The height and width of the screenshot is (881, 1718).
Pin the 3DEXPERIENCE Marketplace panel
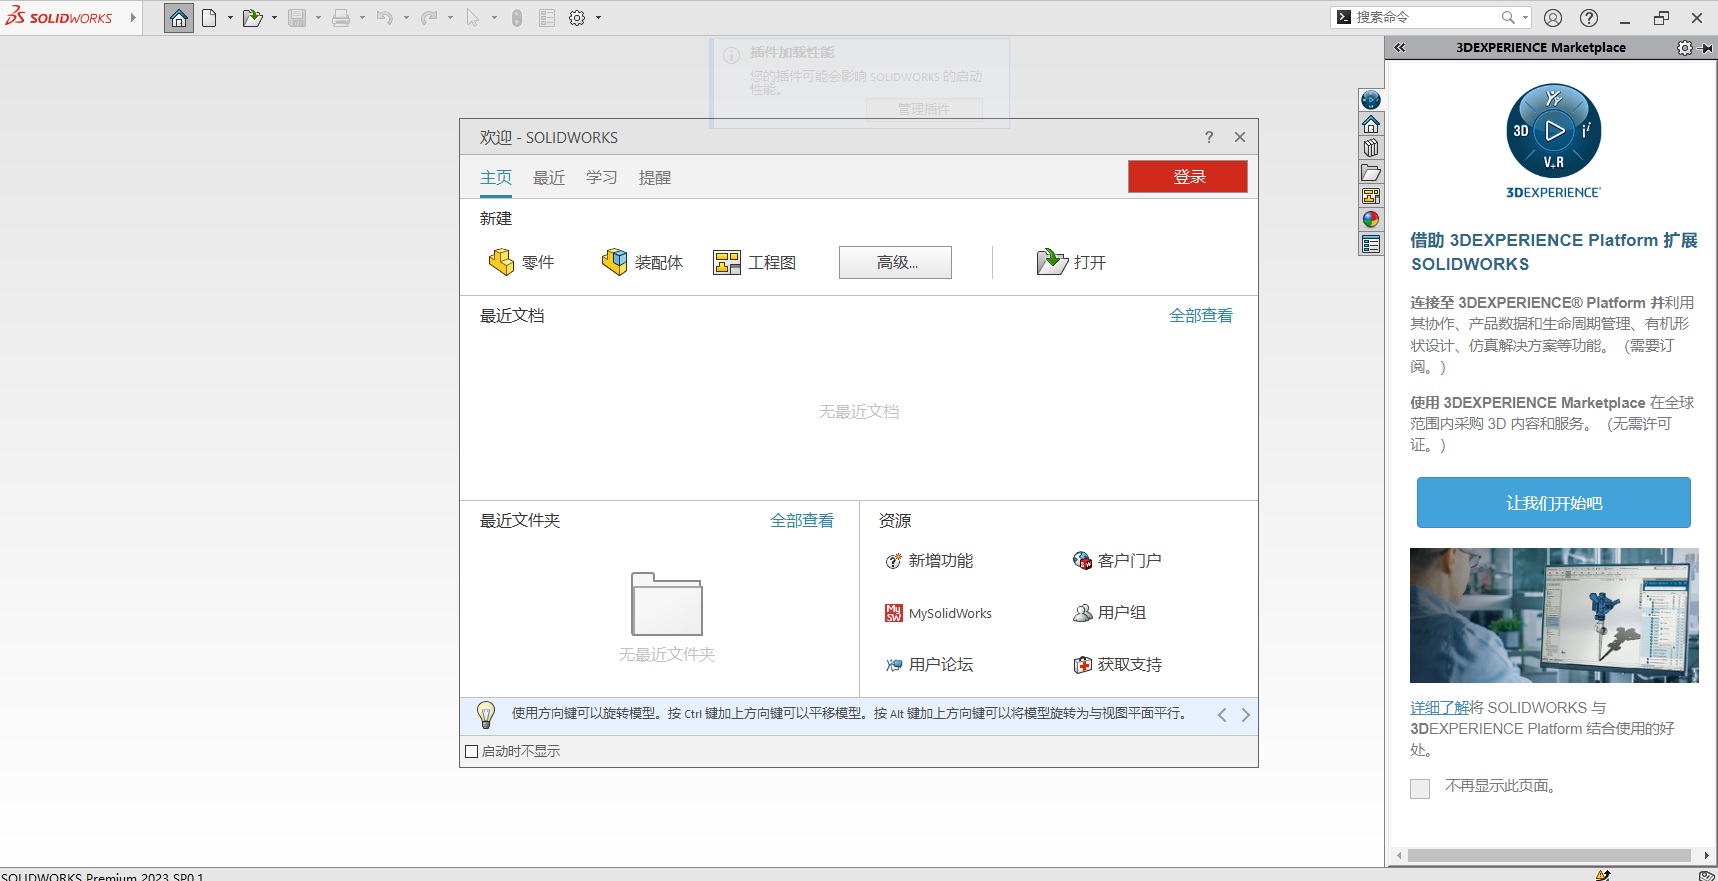(x=1706, y=48)
